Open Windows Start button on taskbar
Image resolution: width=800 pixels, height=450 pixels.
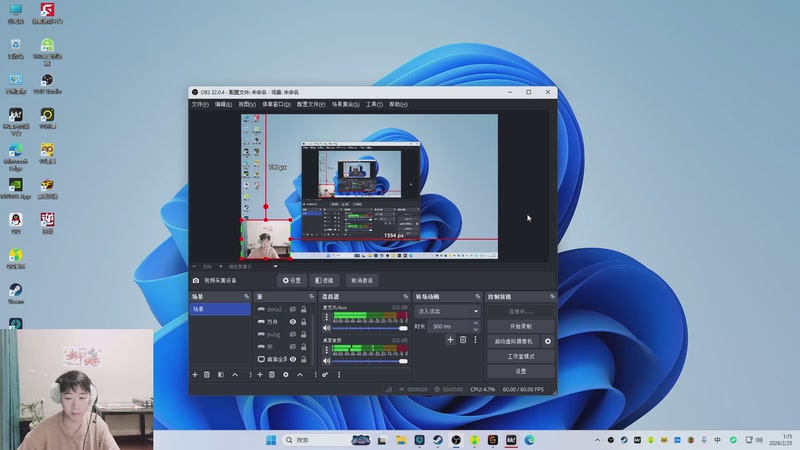pyautogui.click(x=271, y=440)
